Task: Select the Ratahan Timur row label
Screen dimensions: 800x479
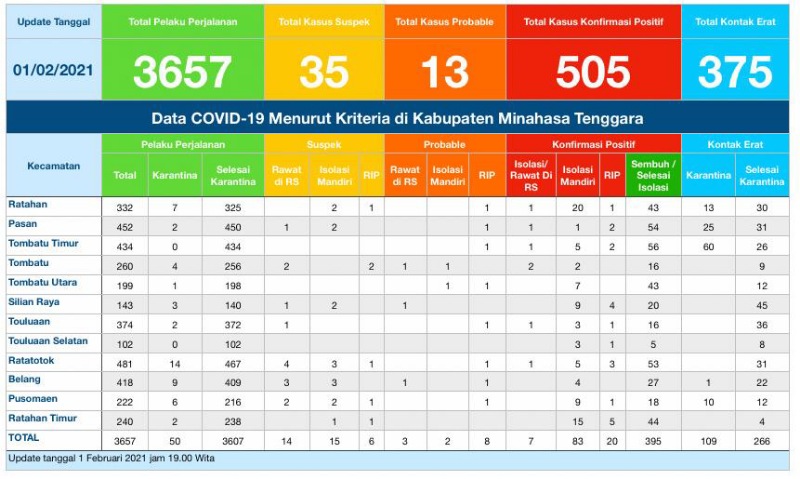Action: (x=42, y=418)
